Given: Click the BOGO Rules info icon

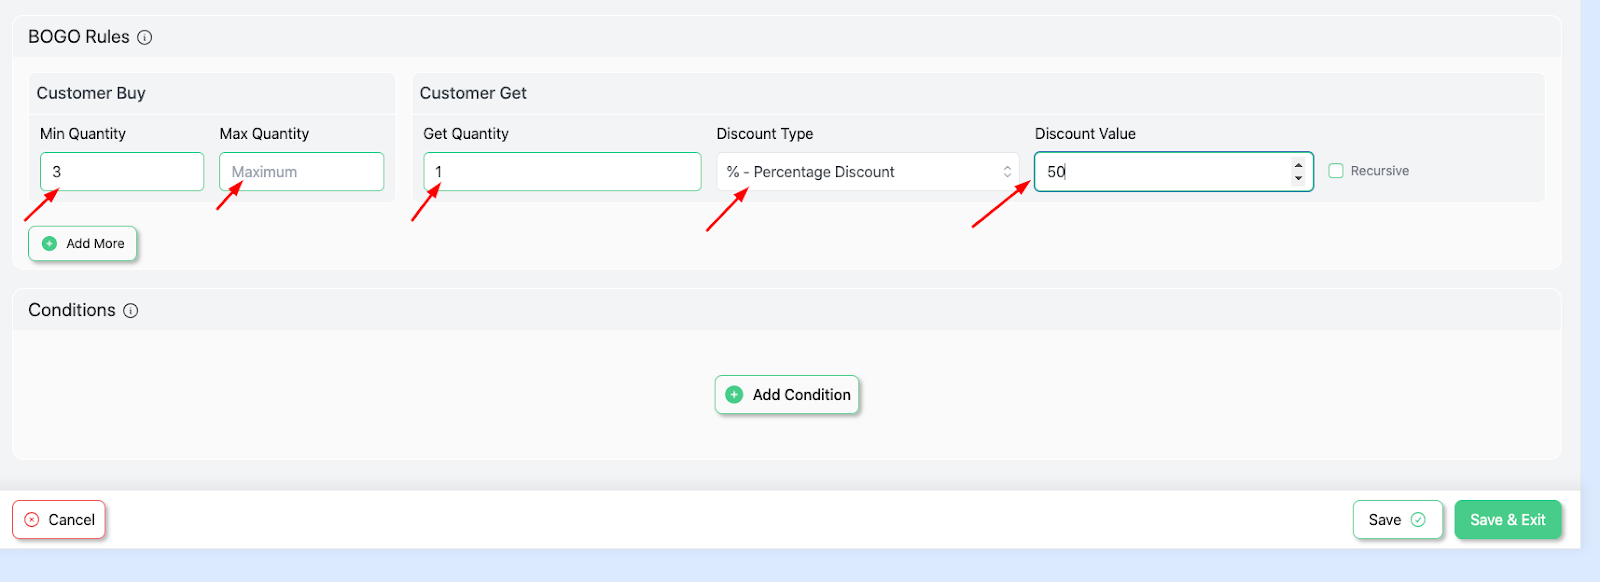Looking at the screenshot, I should [145, 38].
